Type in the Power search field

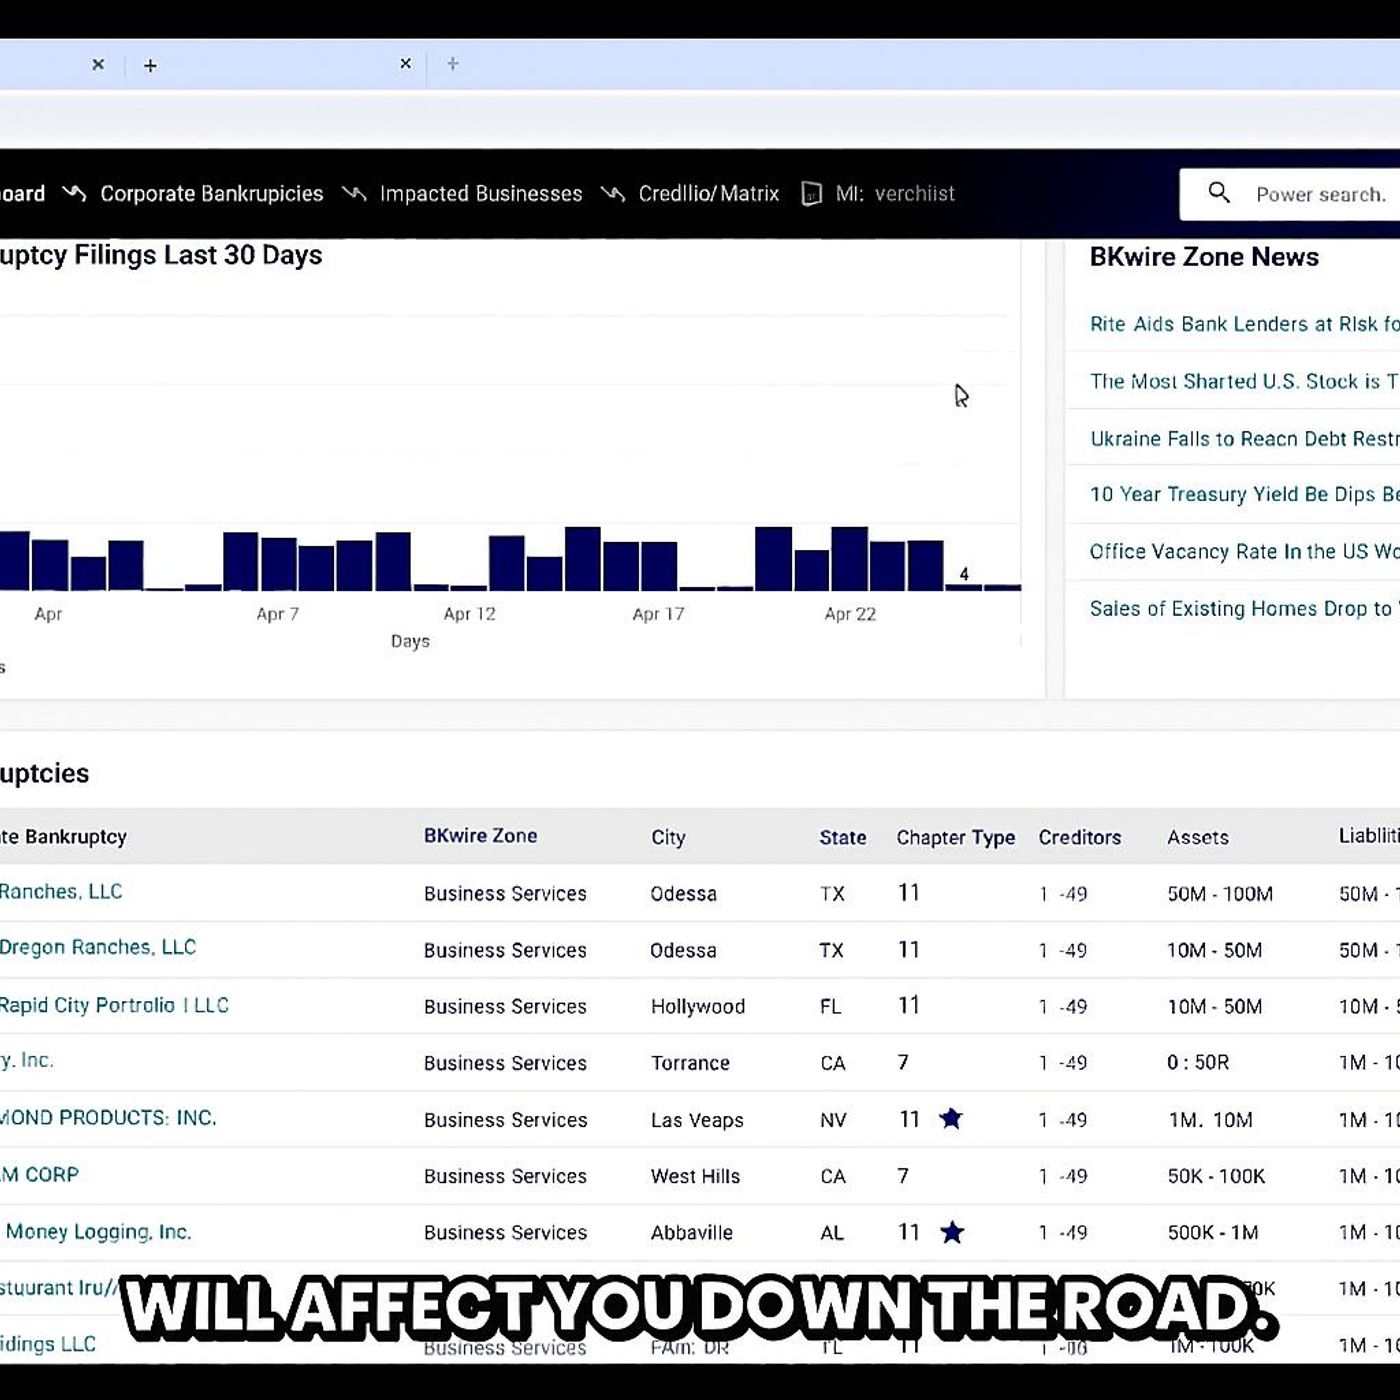pyautogui.click(x=1320, y=195)
